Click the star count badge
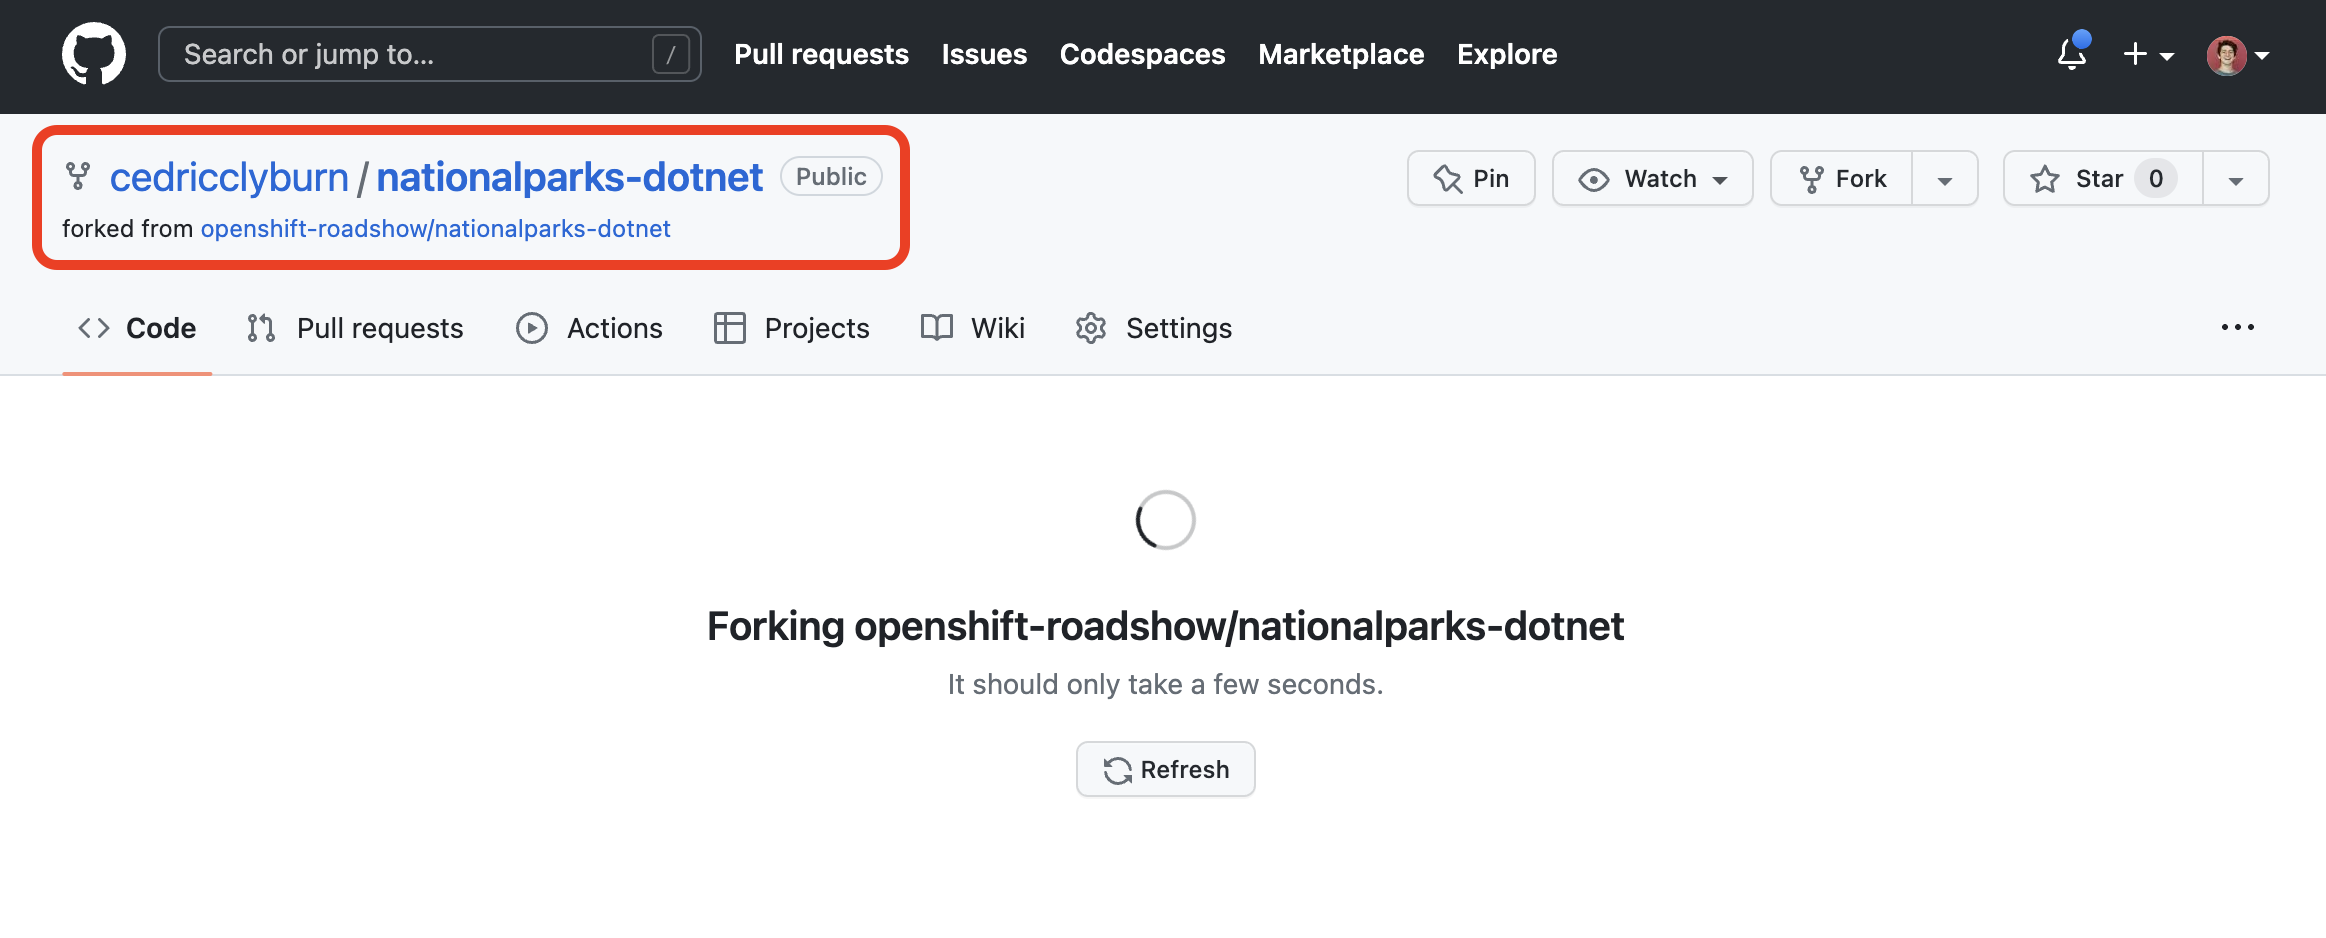 [2156, 179]
